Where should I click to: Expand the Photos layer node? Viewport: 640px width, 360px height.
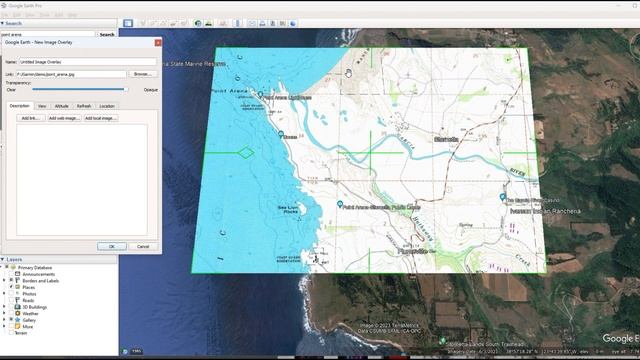click(4, 293)
